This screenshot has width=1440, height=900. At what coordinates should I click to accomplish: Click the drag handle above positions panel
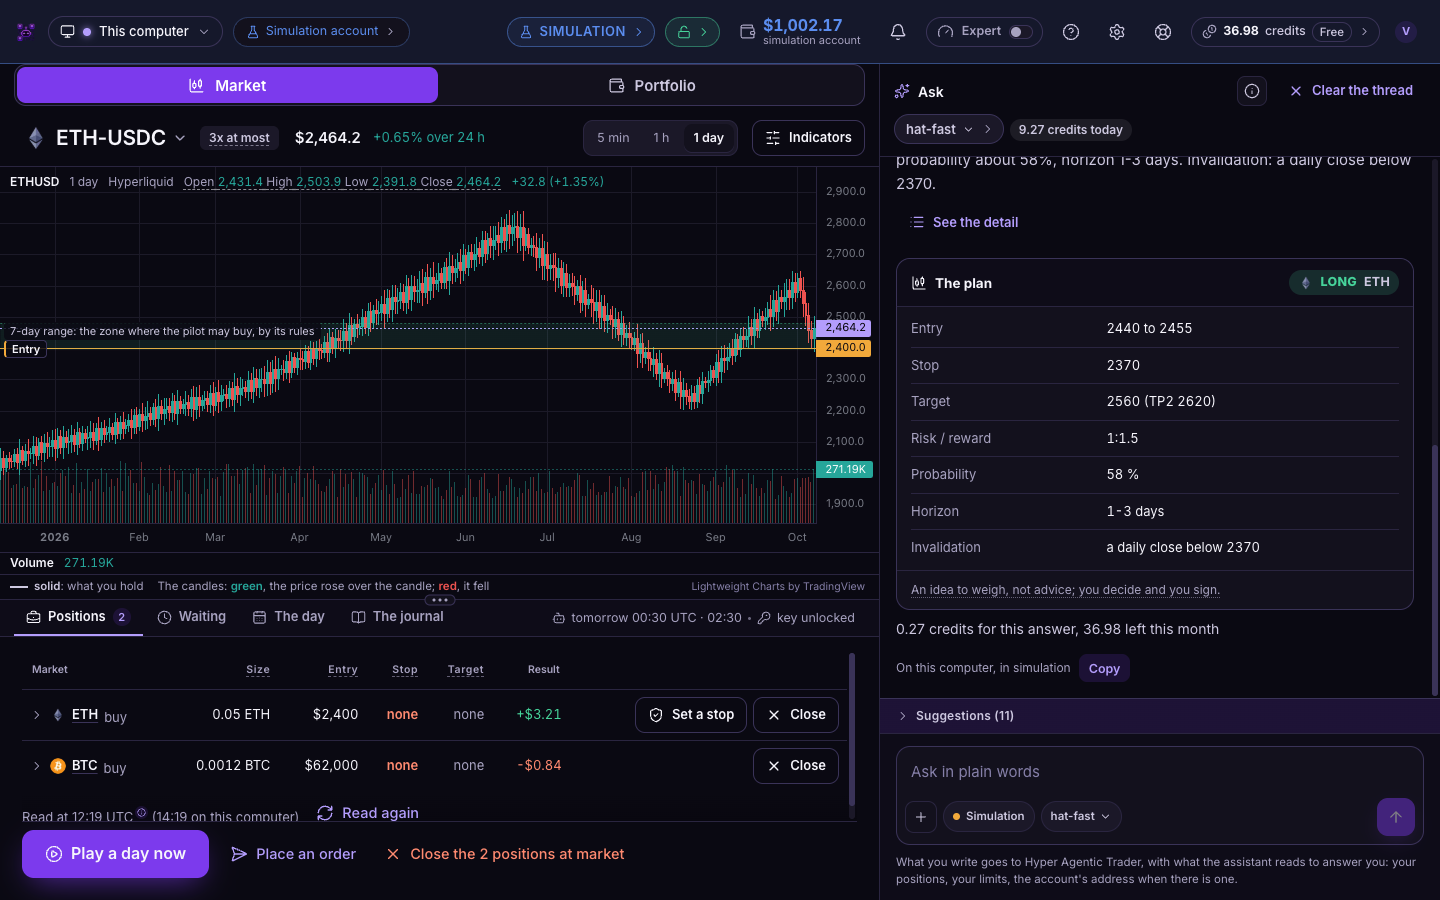(x=440, y=600)
